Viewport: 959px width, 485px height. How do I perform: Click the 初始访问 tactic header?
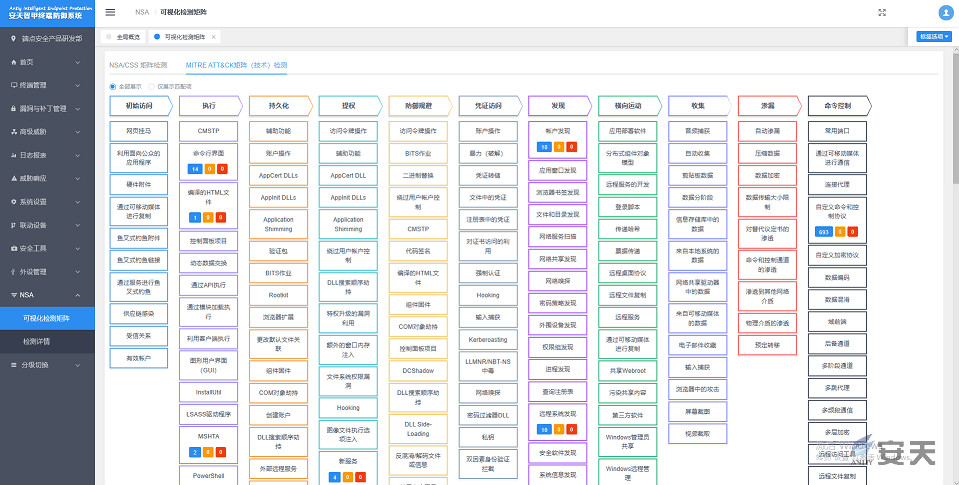coord(139,106)
